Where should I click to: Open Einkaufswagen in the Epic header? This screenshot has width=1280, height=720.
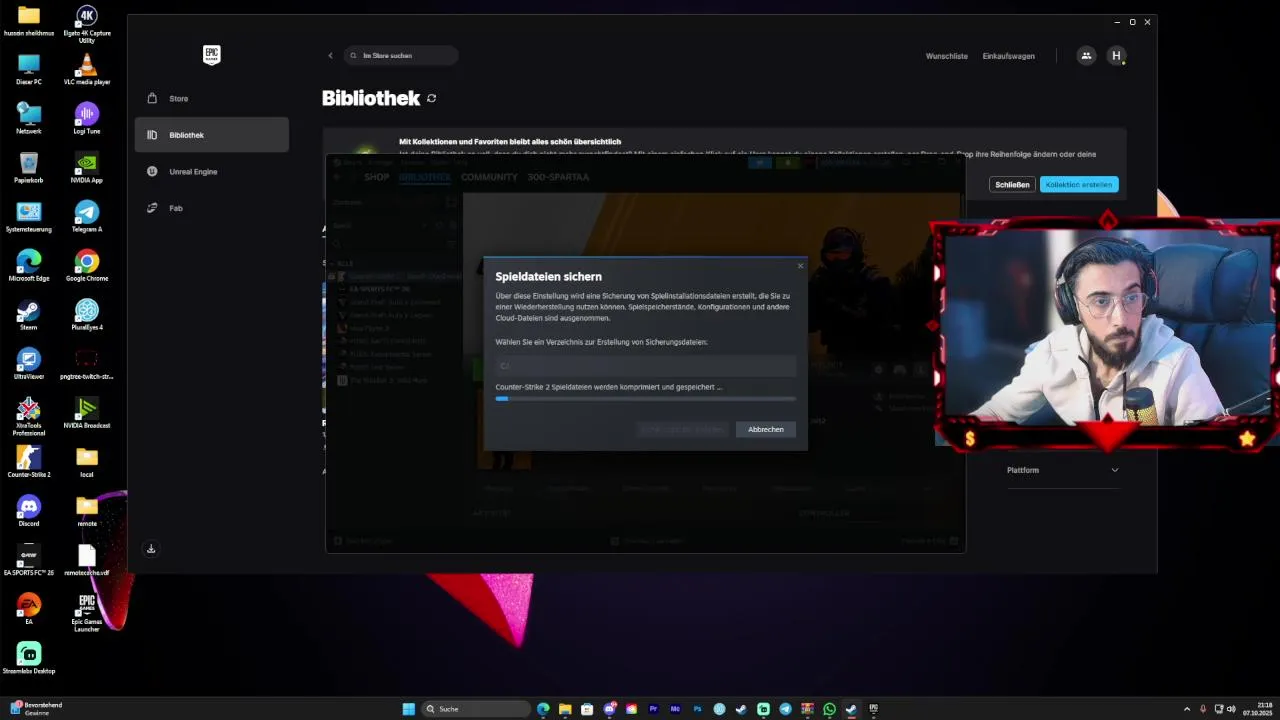click(1008, 56)
